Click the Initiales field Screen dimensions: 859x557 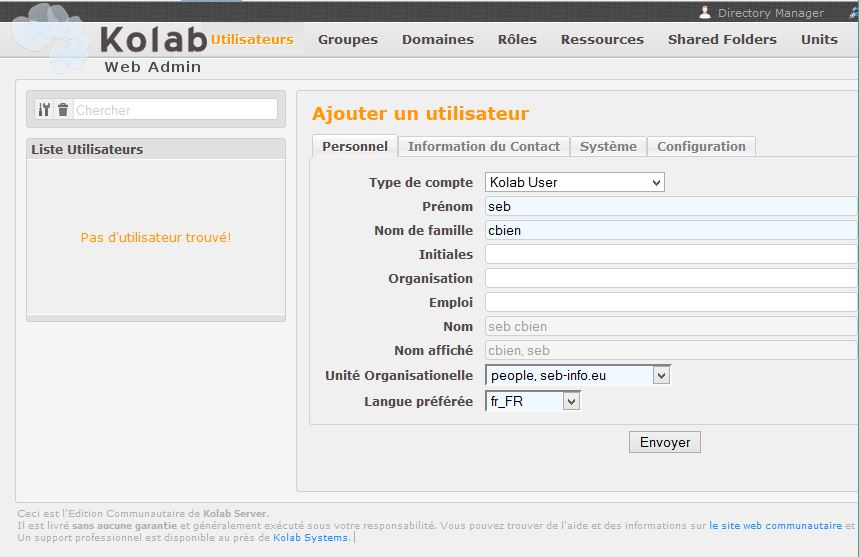pyautogui.click(x=672, y=255)
